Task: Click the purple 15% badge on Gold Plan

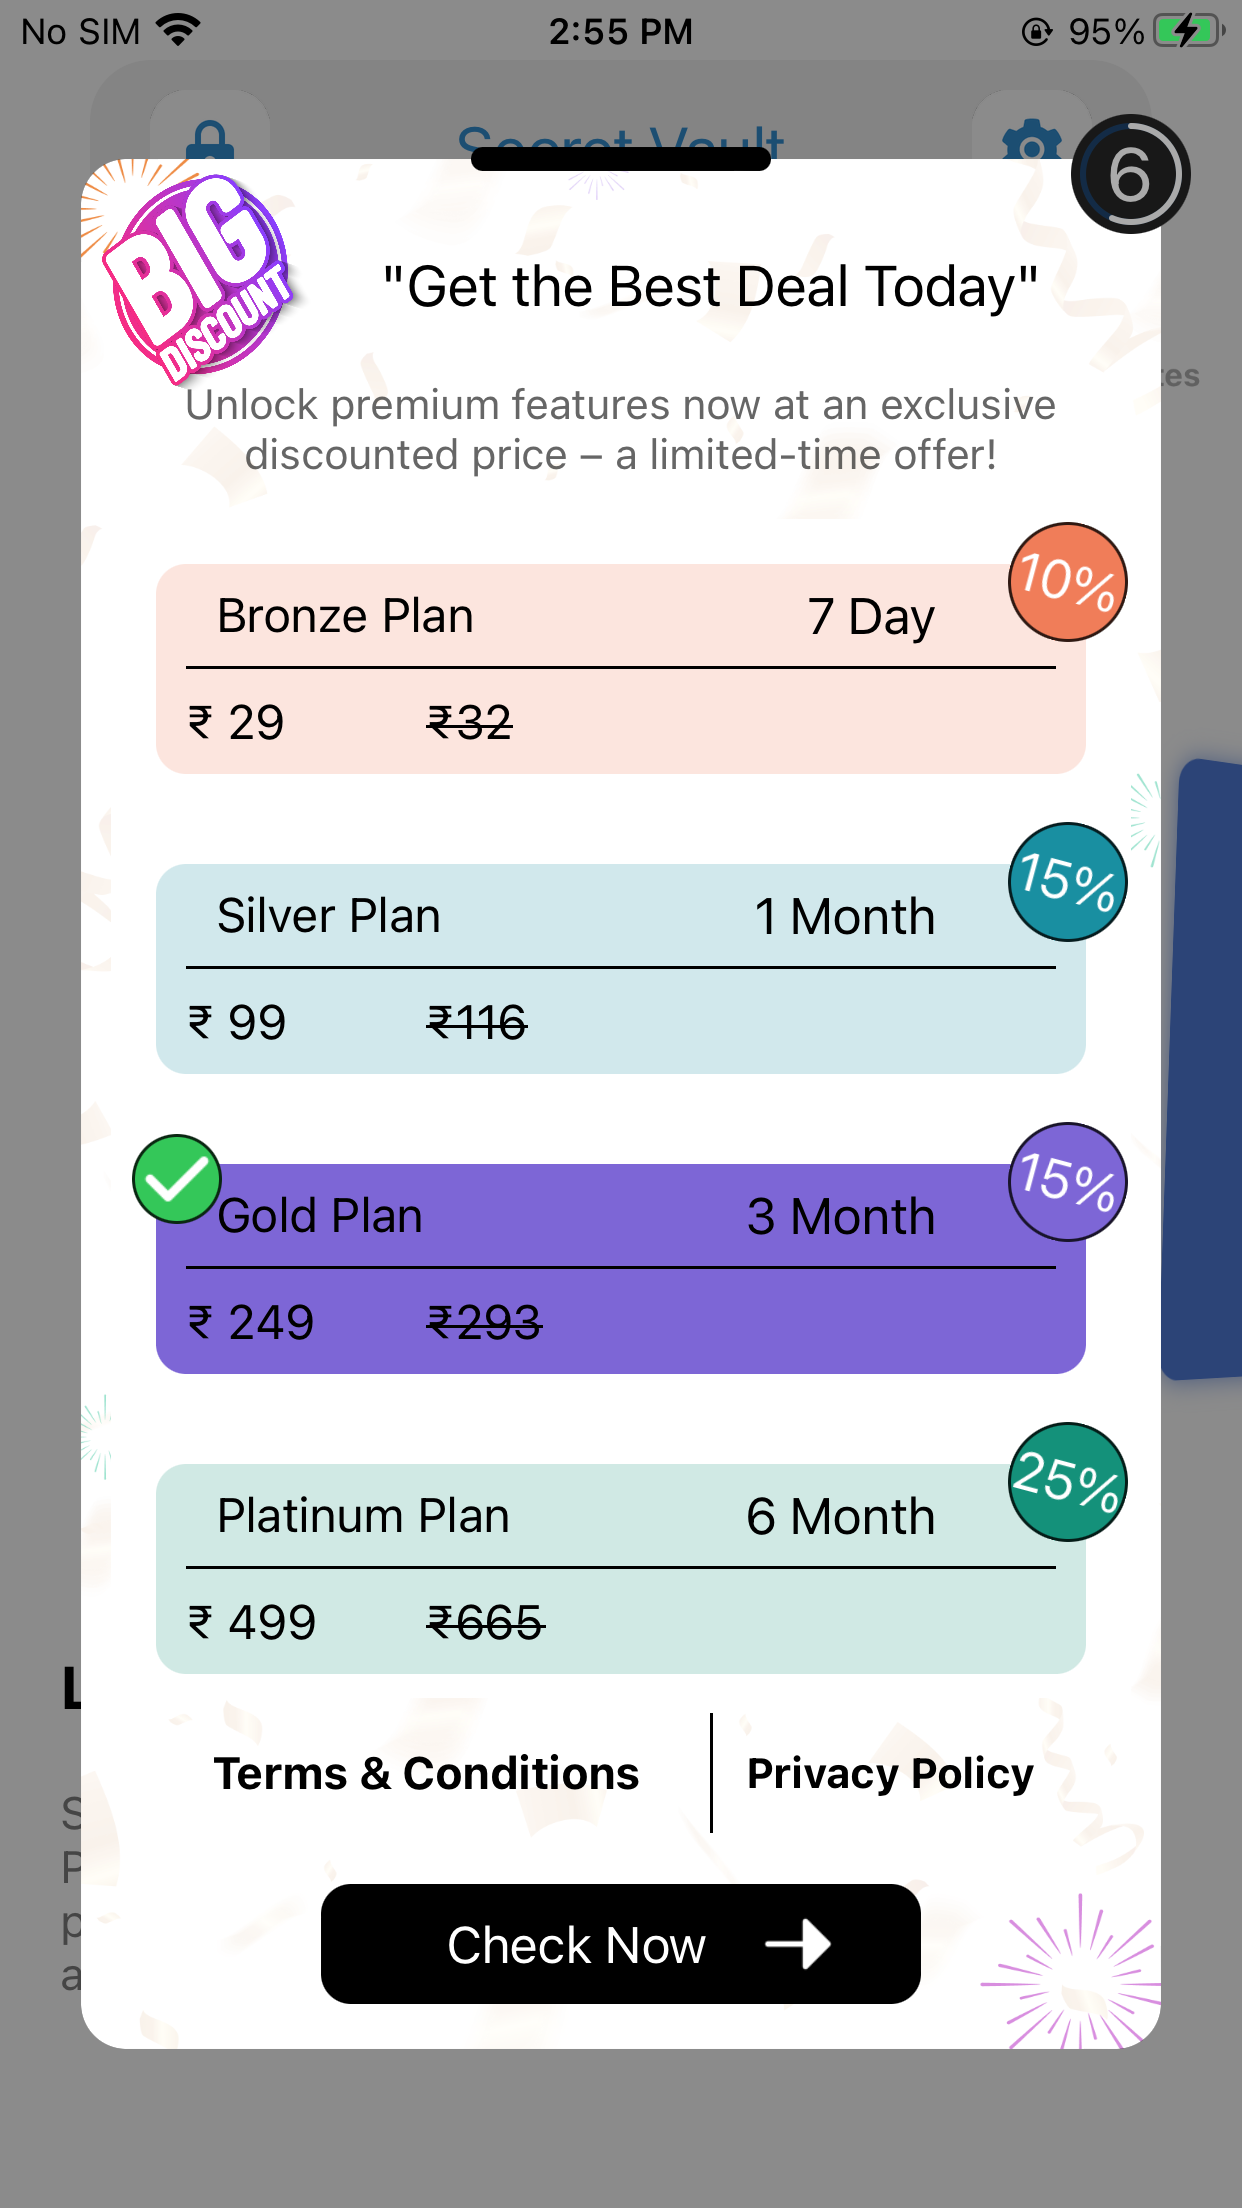Action: [1067, 1182]
